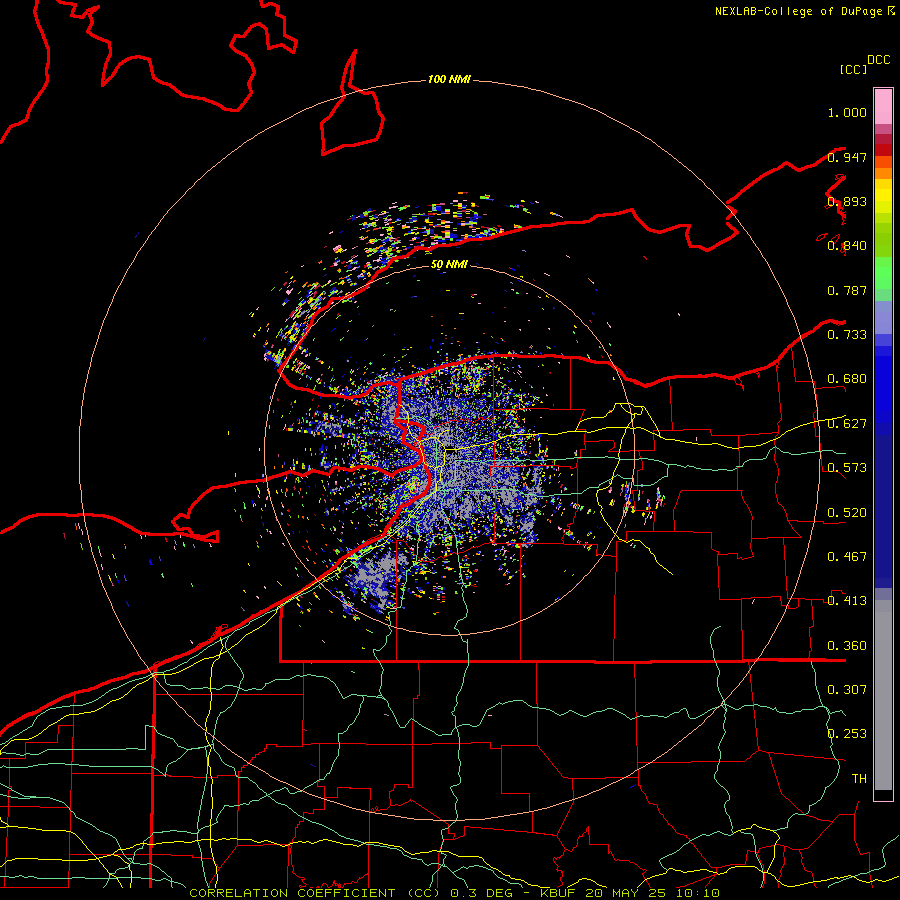
Task: Select the 0.840 scale value
Action: coord(847,246)
